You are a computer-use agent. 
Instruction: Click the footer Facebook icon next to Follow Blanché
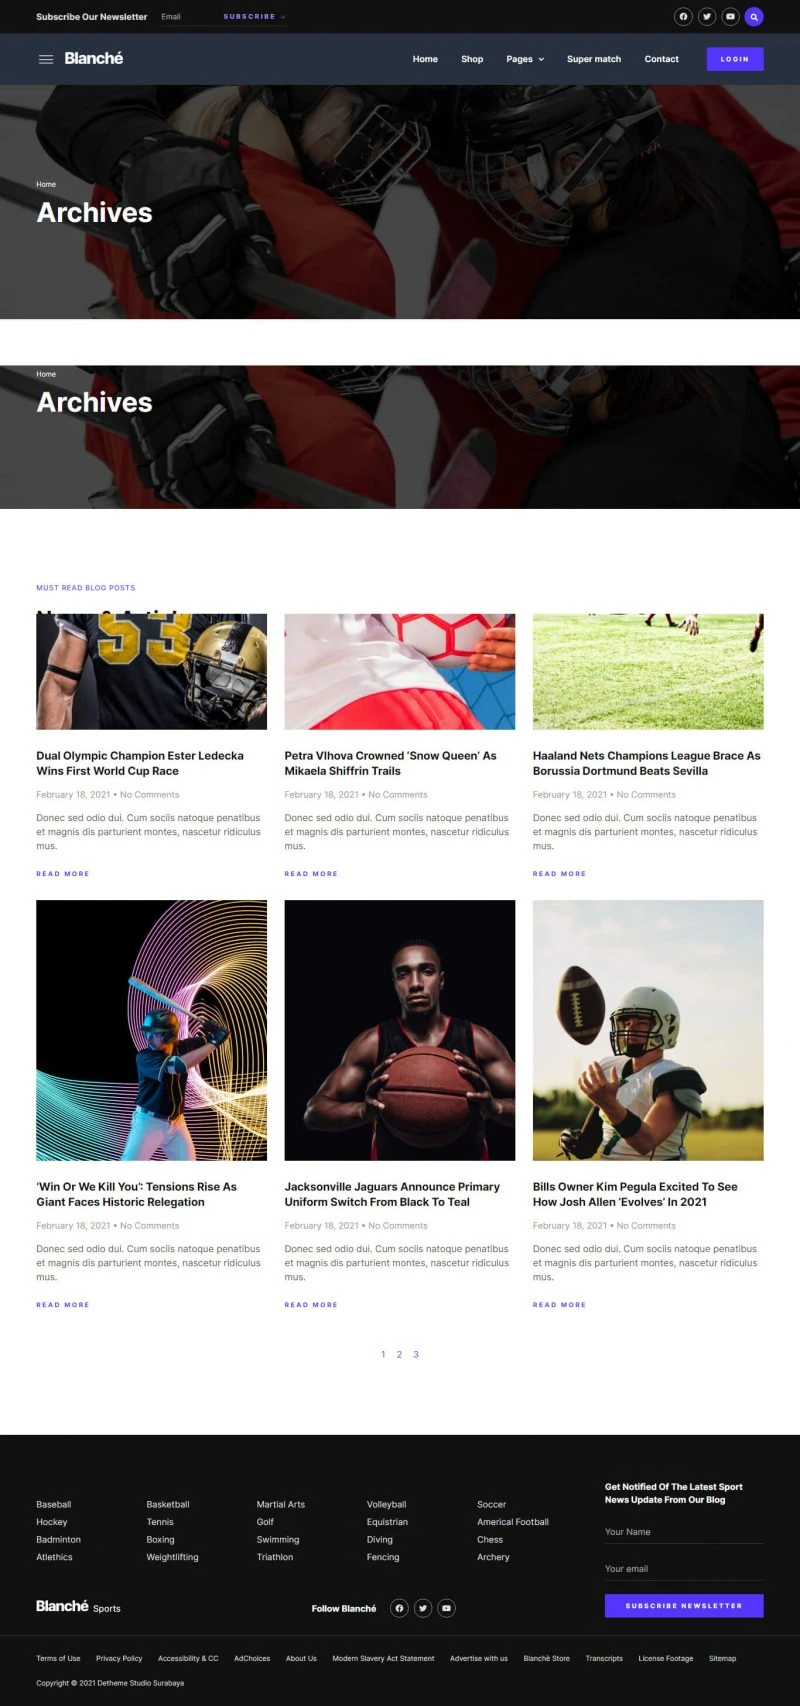(399, 1608)
